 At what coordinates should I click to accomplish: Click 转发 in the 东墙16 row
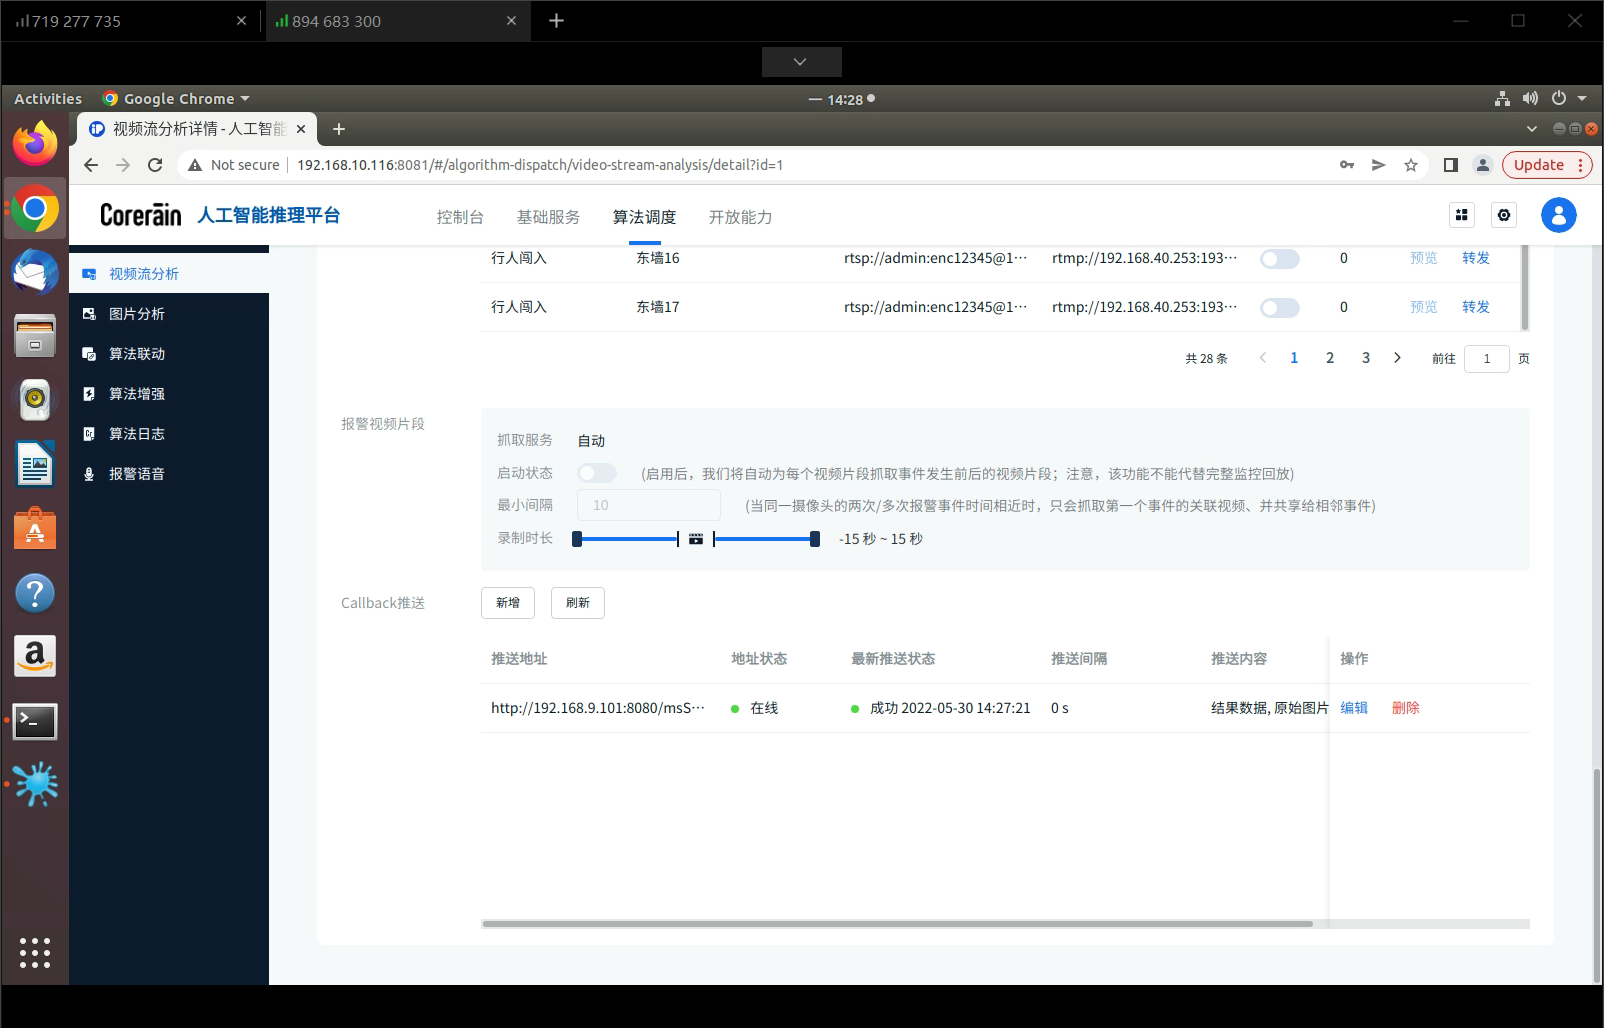coord(1476,258)
